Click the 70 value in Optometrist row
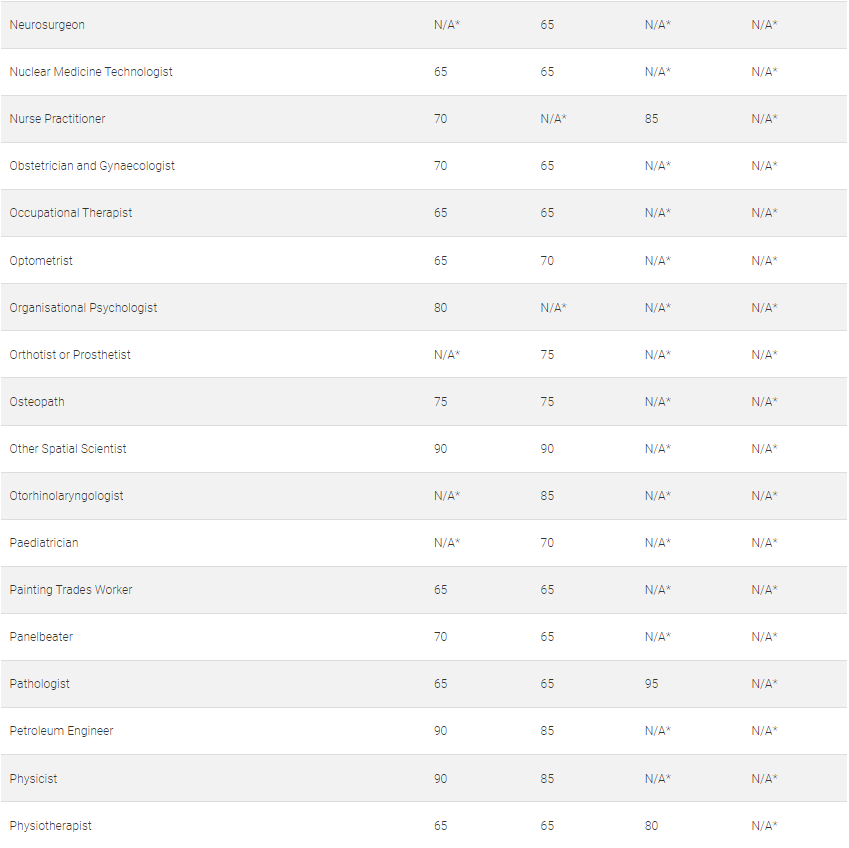The image size is (849, 848). [547, 261]
